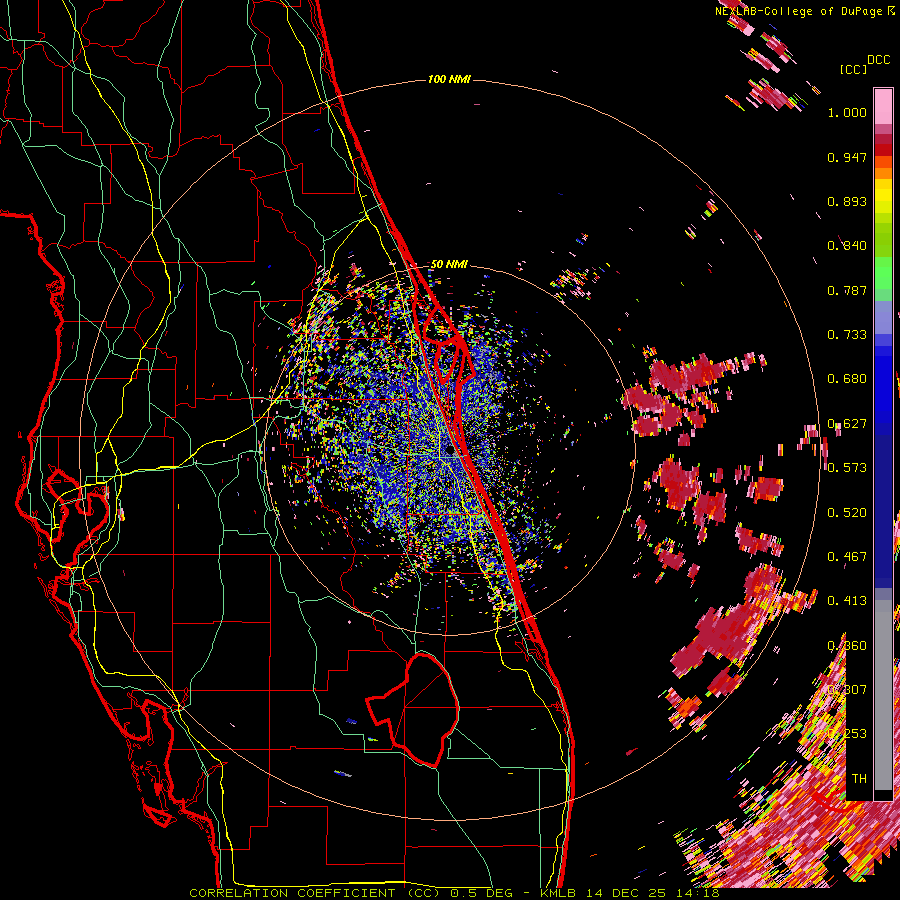Click the 0.520 legend value
Image resolution: width=900 pixels, height=900 pixels.
tap(847, 513)
